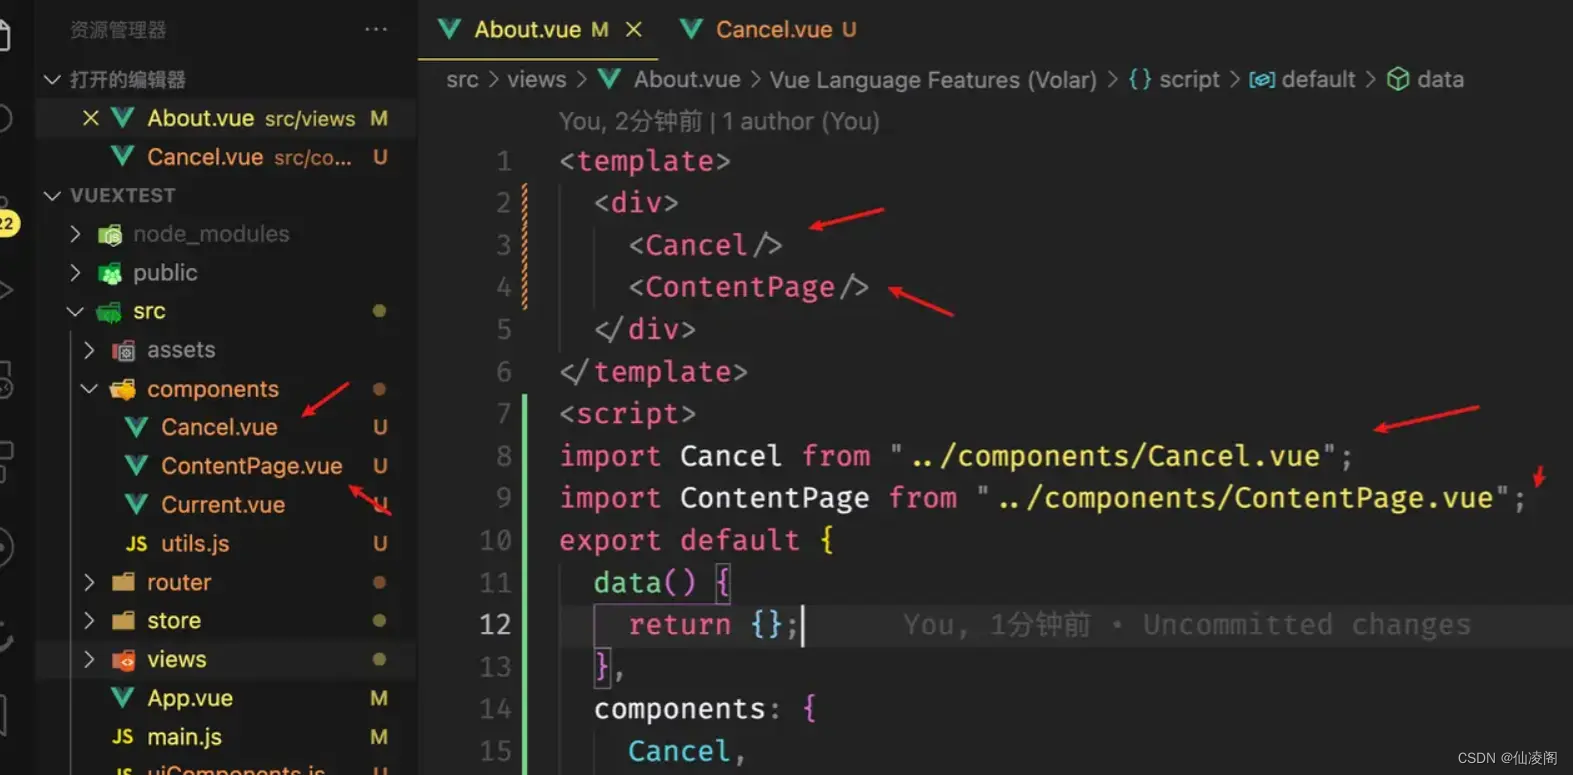Screen dimensions: 1573x775
Task: Click Vue icon beside App.vue
Action: 123,697
